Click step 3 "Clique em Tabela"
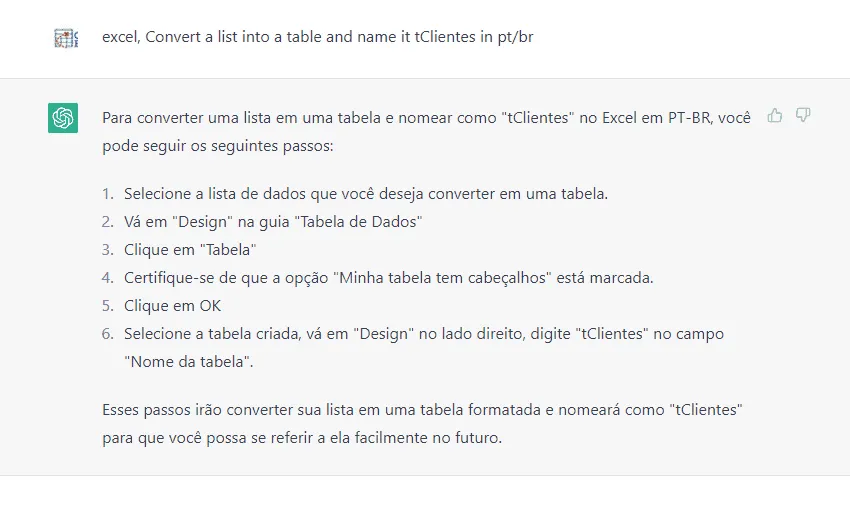 [190, 250]
